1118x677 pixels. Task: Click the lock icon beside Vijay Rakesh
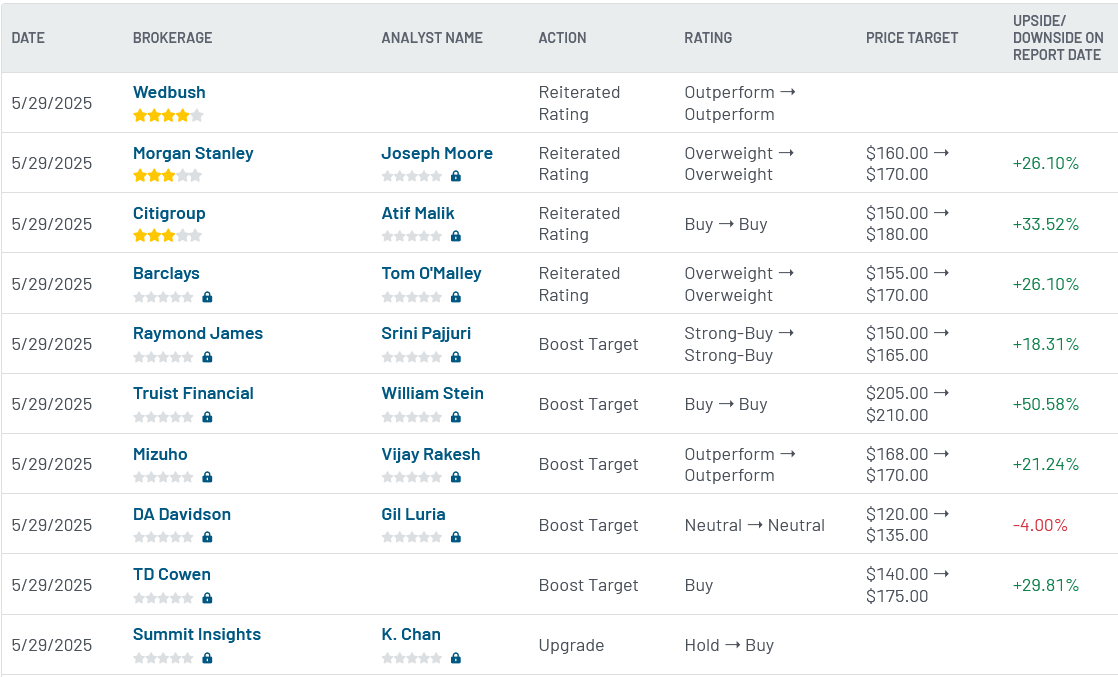pos(456,477)
